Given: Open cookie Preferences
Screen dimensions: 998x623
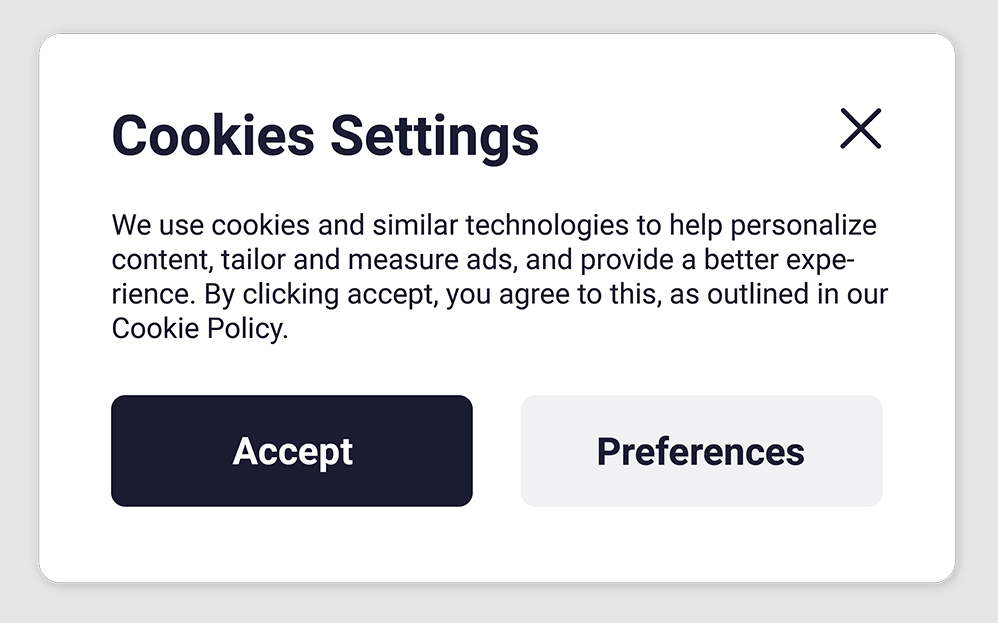Looking at the screenshot, I should tap(701, 451).
